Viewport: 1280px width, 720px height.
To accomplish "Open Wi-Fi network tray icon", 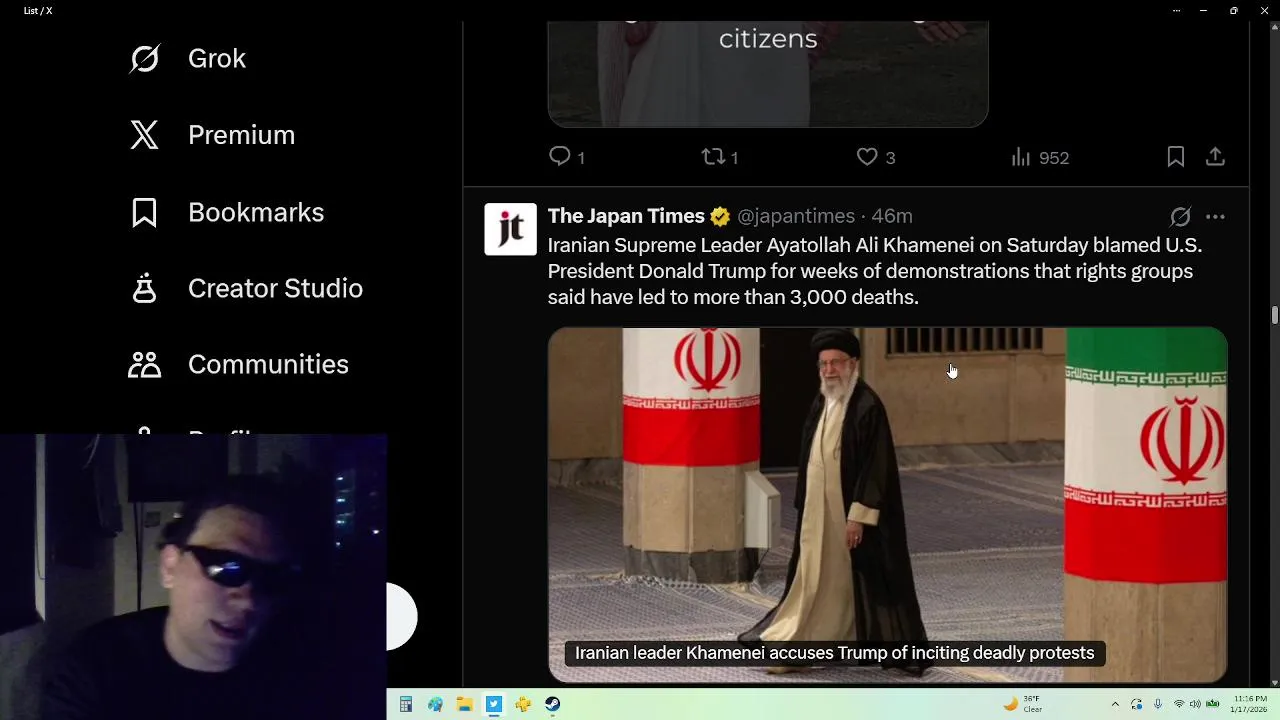I will [1179, 704].
